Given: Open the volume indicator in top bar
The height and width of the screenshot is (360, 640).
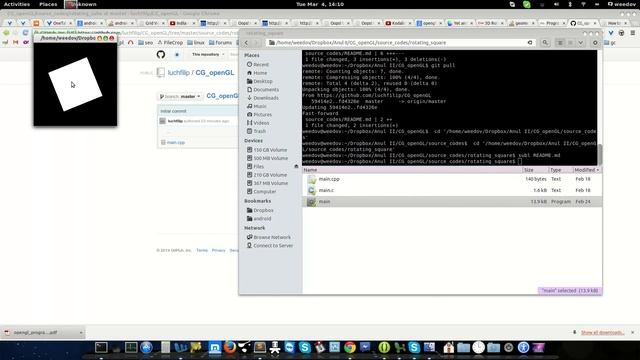Looking at the screenshot, I should (x=556, y=4).
